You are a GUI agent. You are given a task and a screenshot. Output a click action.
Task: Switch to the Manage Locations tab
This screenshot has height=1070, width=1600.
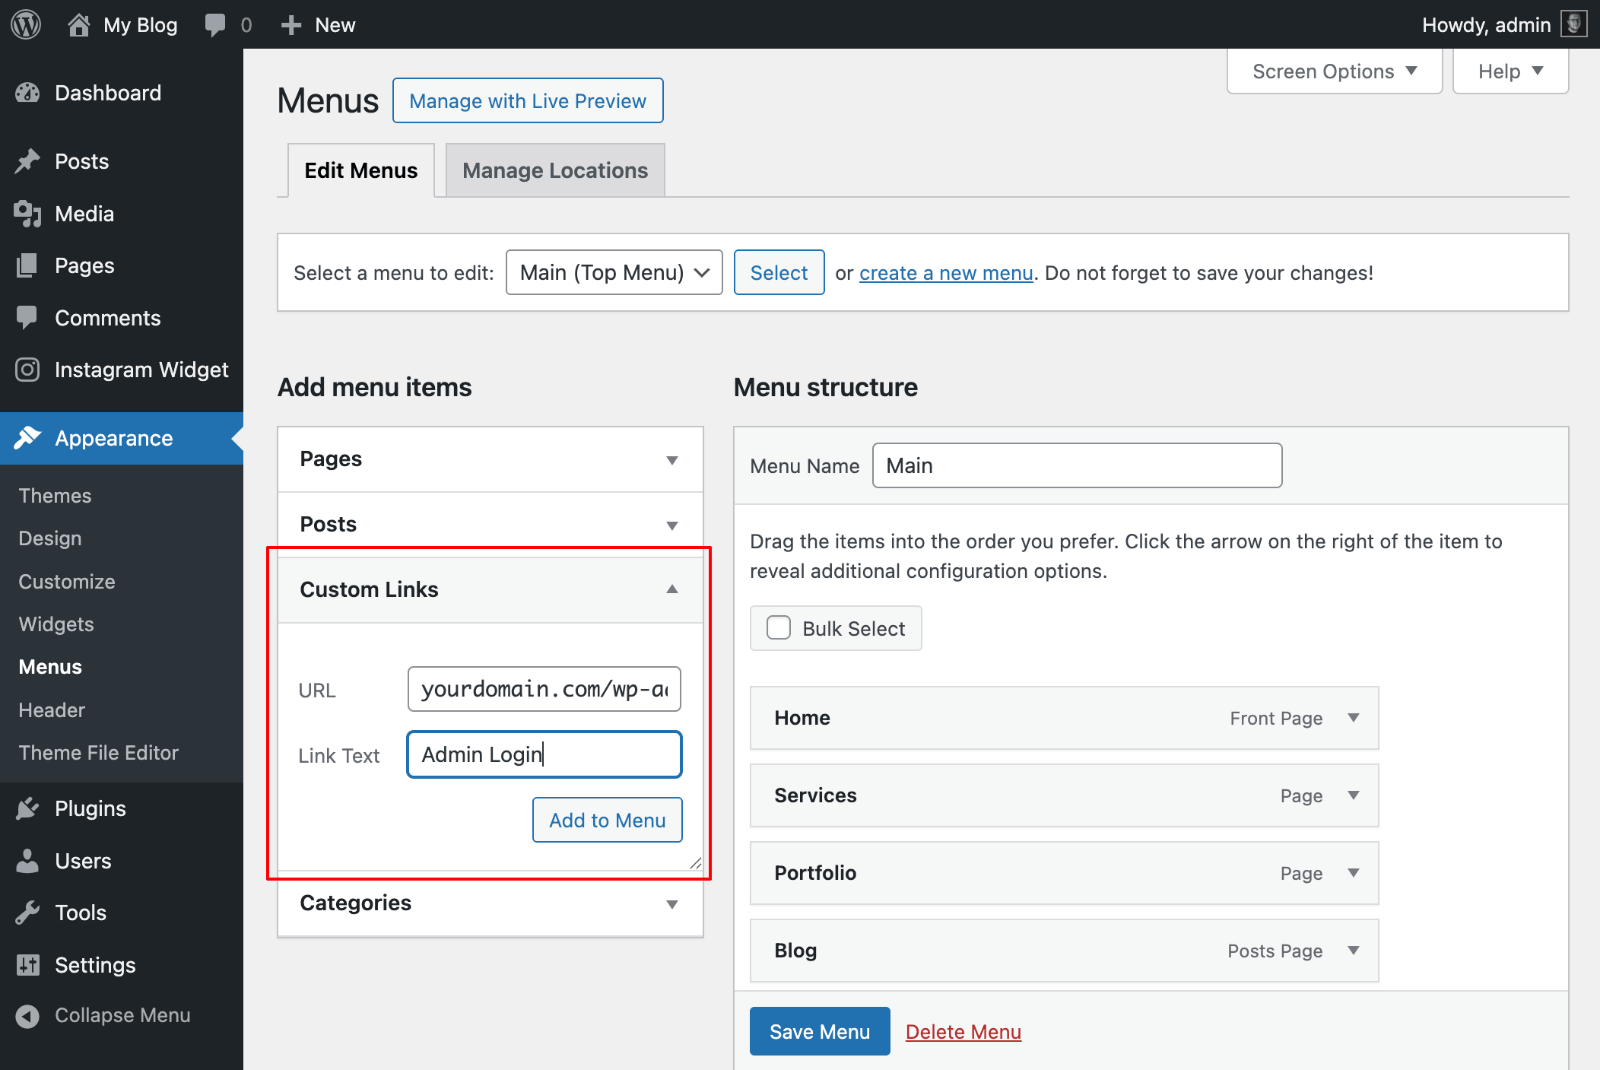pyautogui.click(x=554, y=170)
